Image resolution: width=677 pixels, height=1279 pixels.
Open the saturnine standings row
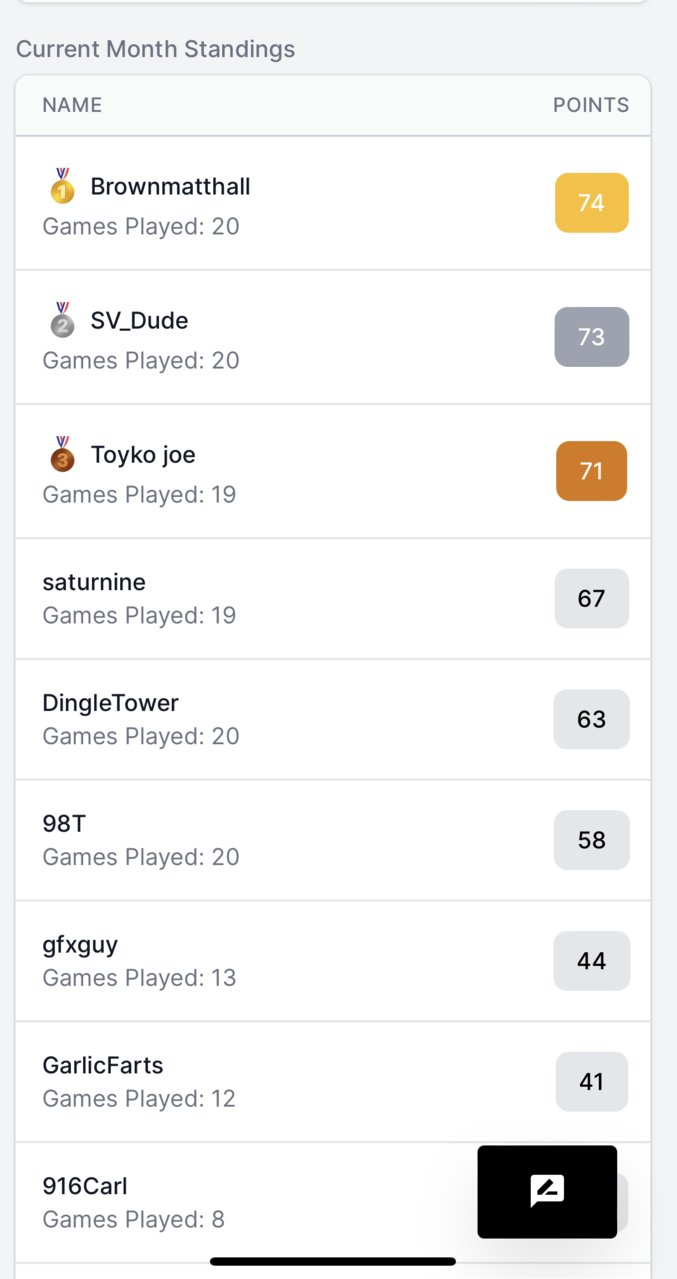[x=333, y=598]
